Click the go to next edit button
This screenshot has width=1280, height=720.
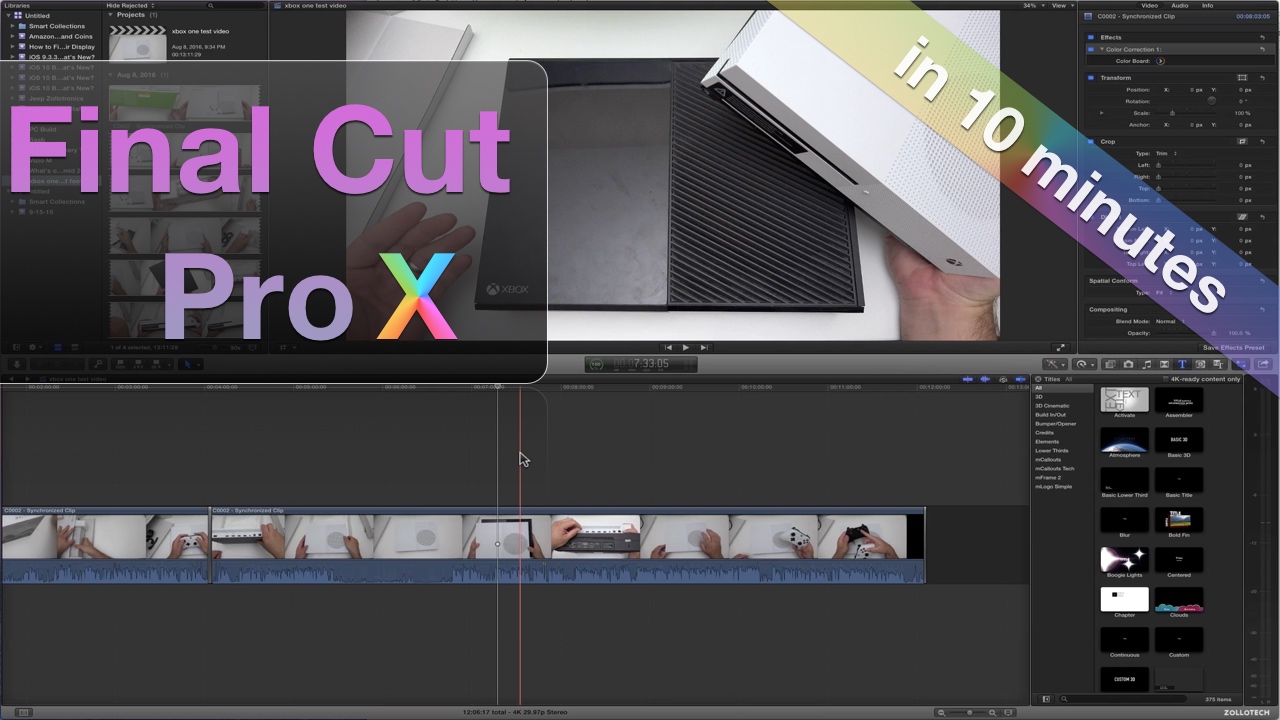coord(704,347)
